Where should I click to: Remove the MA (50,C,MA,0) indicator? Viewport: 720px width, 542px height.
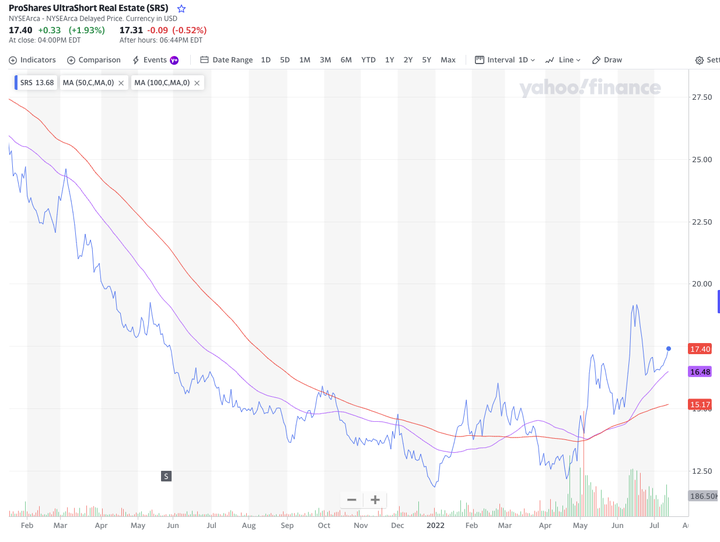point(121,83)
